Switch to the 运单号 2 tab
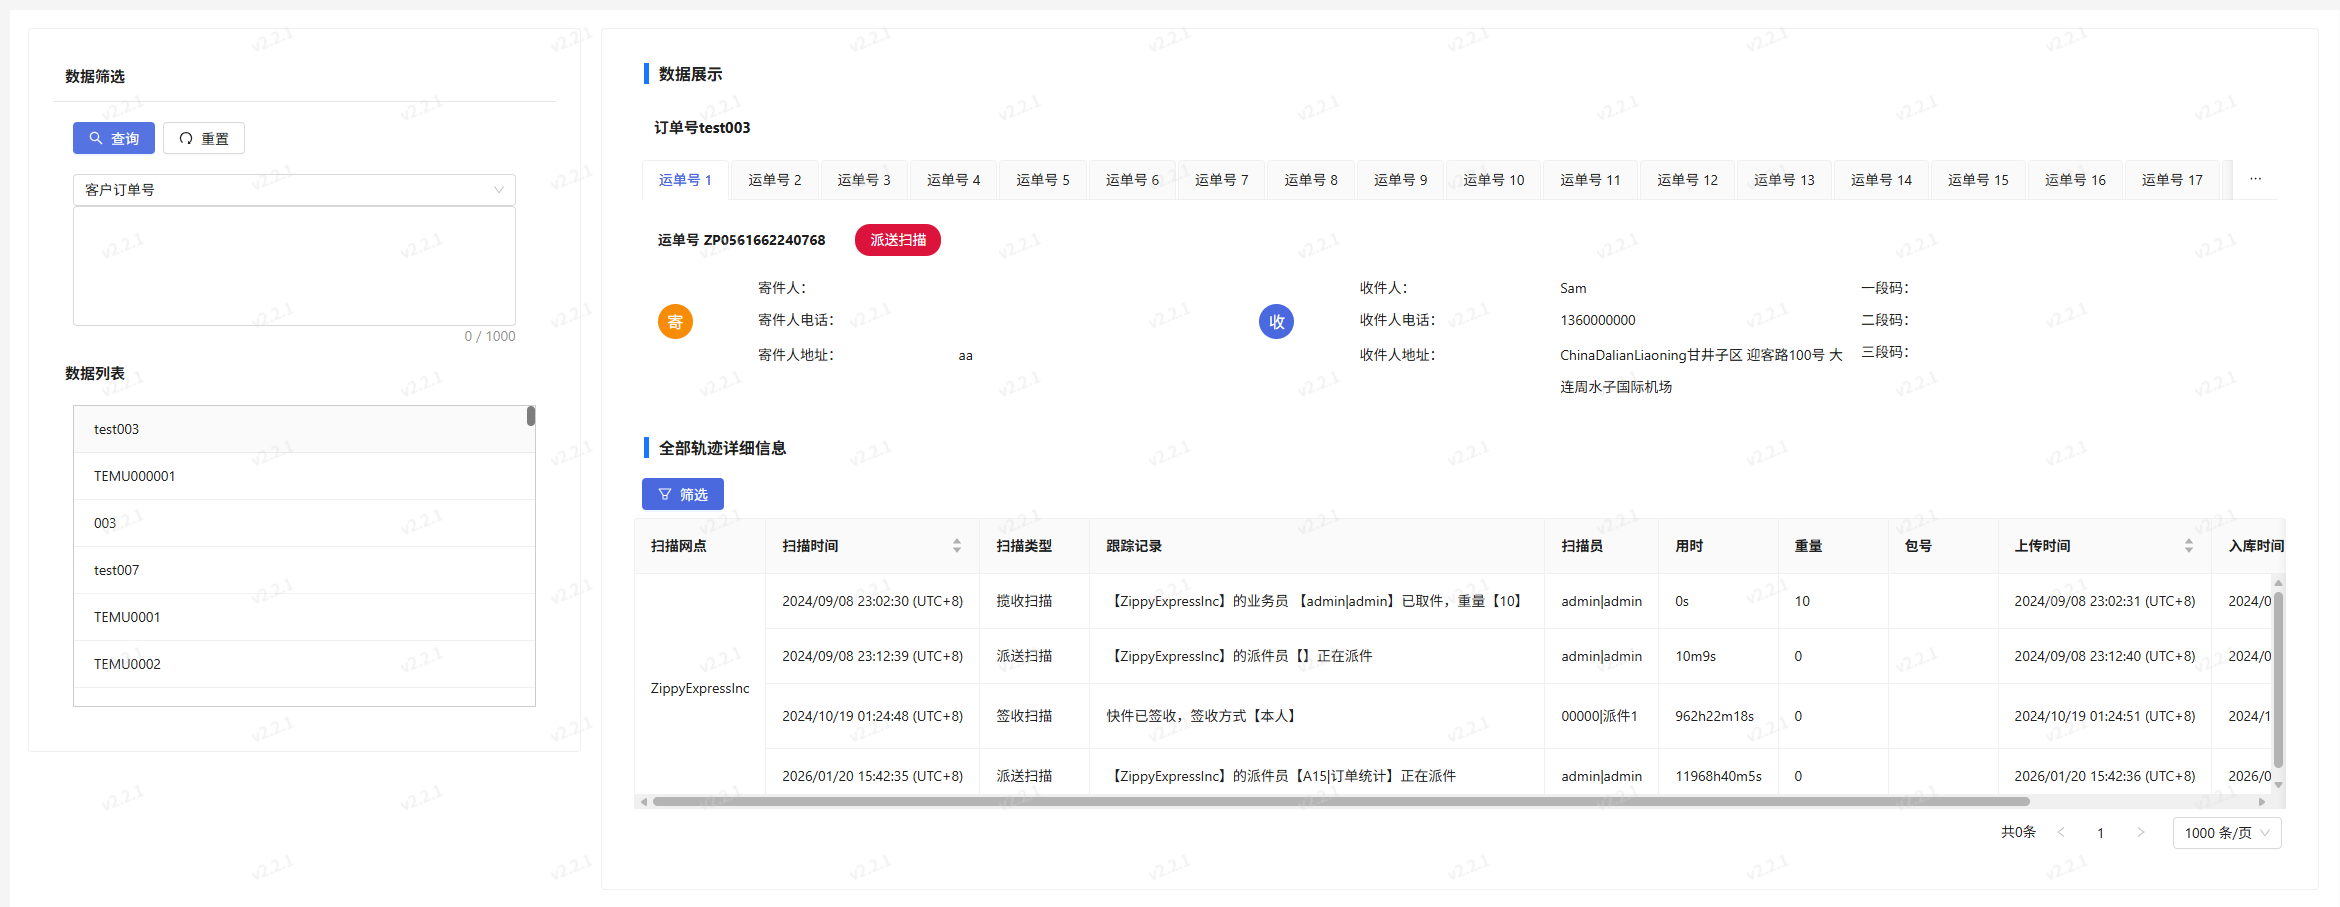Screen dimensions: 2340x907 click(x=774, y=180)
